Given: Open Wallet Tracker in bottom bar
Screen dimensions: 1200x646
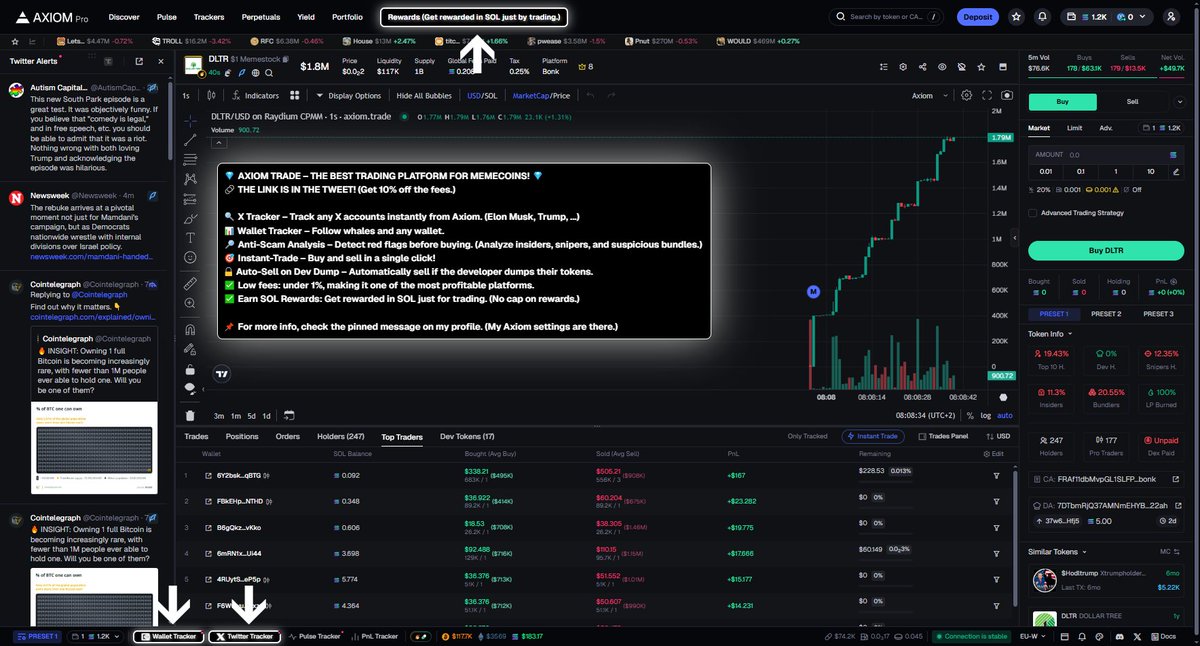Looking at the screenshot, I should pos(168,636).
